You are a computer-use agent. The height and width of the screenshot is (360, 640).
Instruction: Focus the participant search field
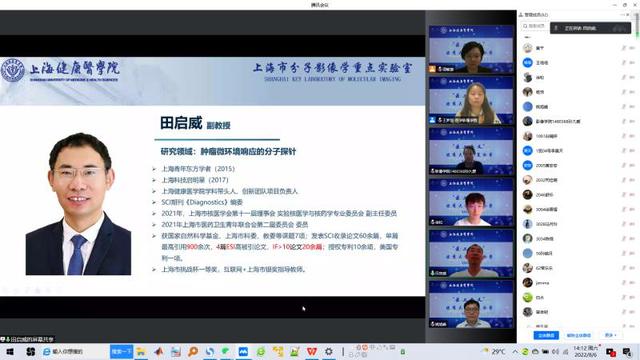(x=535, y=26)
